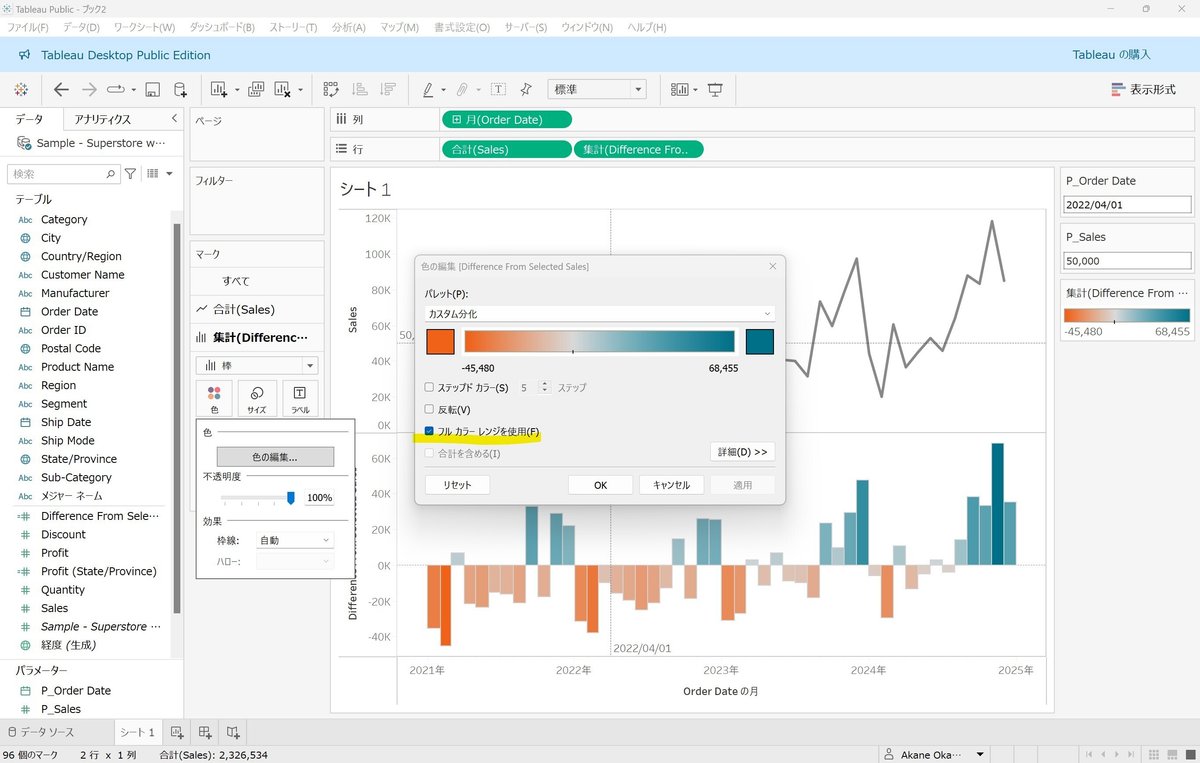Viewport: 1200px width, 763px height.
Task: Open the 分析(A) menu
Action: pos(348,27)
